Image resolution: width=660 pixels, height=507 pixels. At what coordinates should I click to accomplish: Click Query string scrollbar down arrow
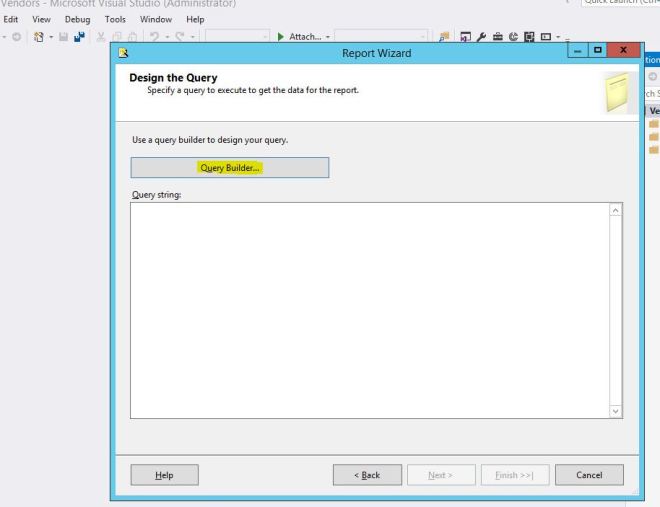click(615, 412)
